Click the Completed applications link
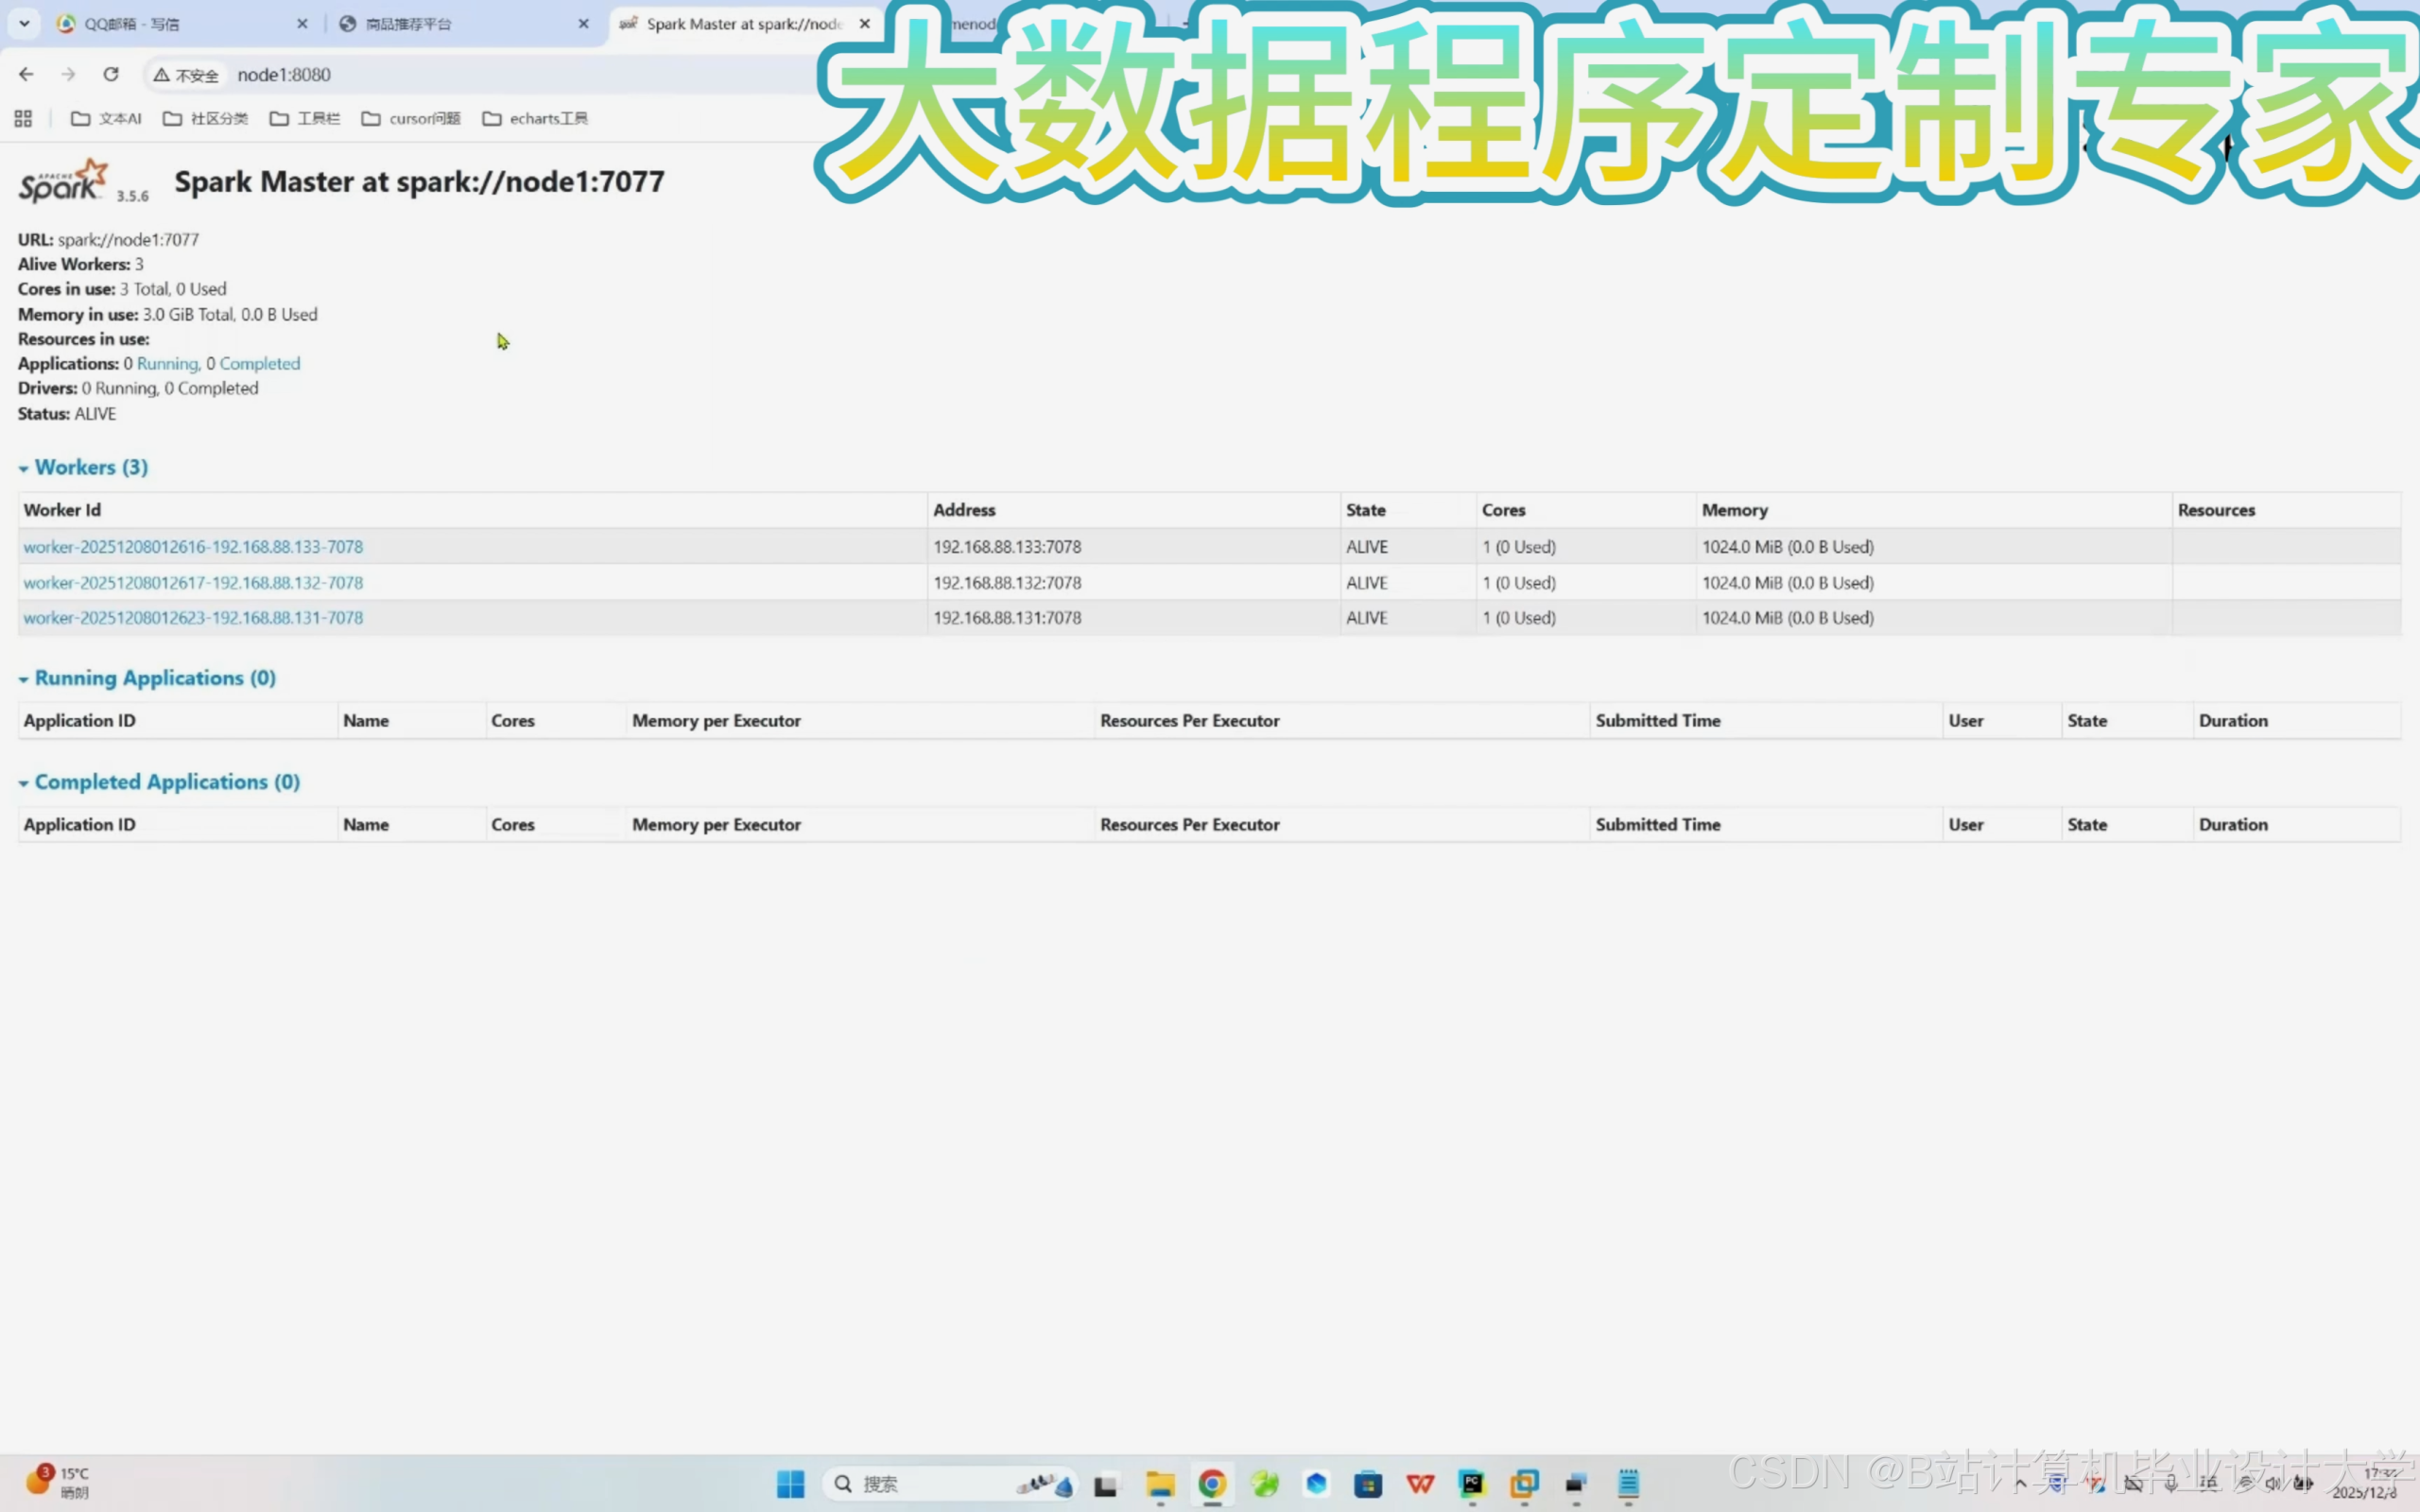The width and height of the screenshot is (2420, 1512). pos(259,363)
